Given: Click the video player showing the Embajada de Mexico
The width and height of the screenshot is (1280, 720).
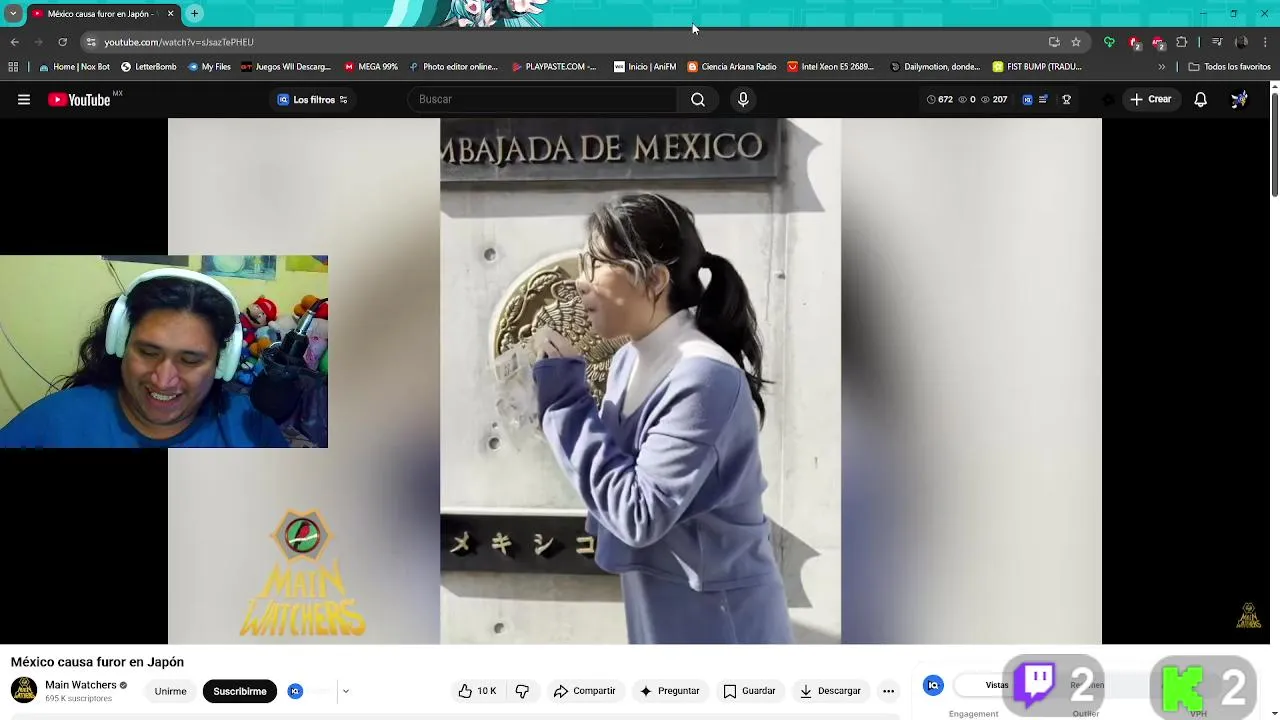Looking at the screenshot, I should coord(635,381).
